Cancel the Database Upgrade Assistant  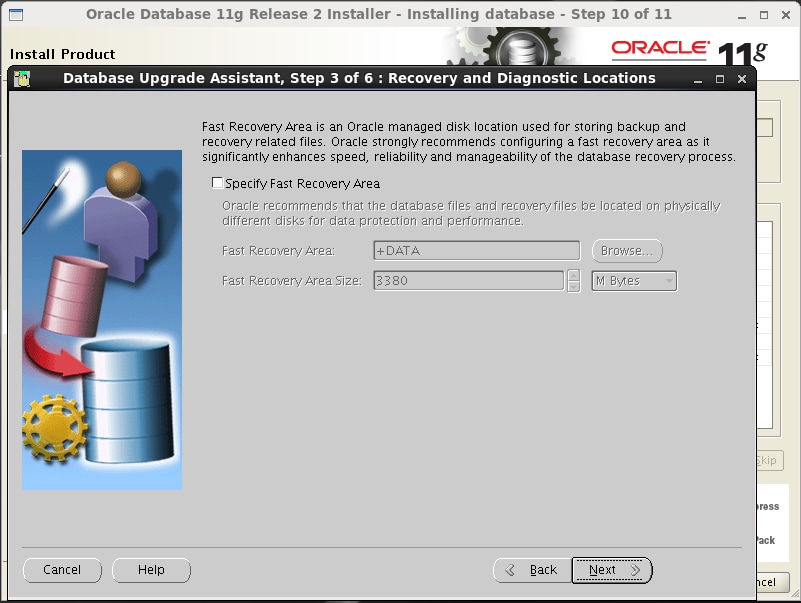(x=62, y=570)
